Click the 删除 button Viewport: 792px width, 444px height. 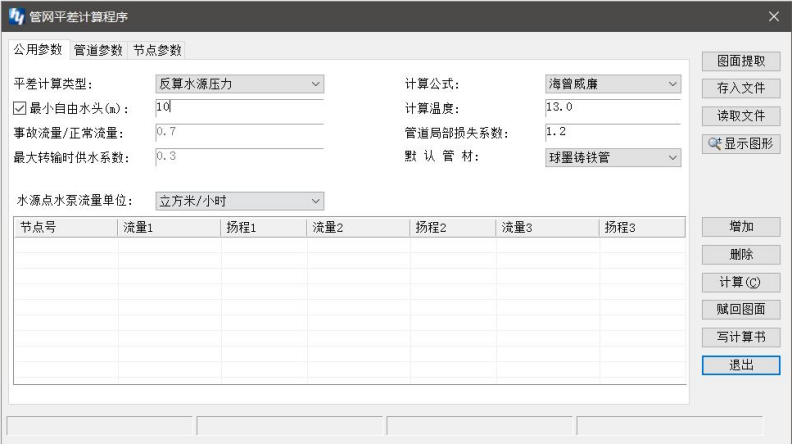(741, 255)
